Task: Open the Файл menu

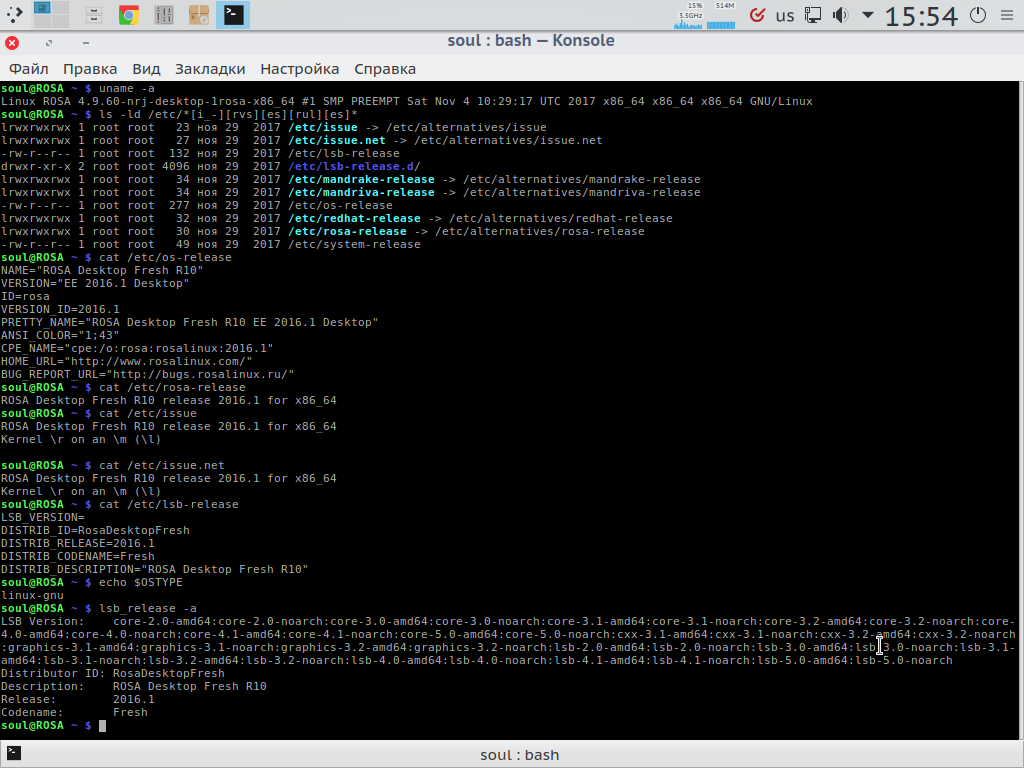Action: [x=29, y=69]
